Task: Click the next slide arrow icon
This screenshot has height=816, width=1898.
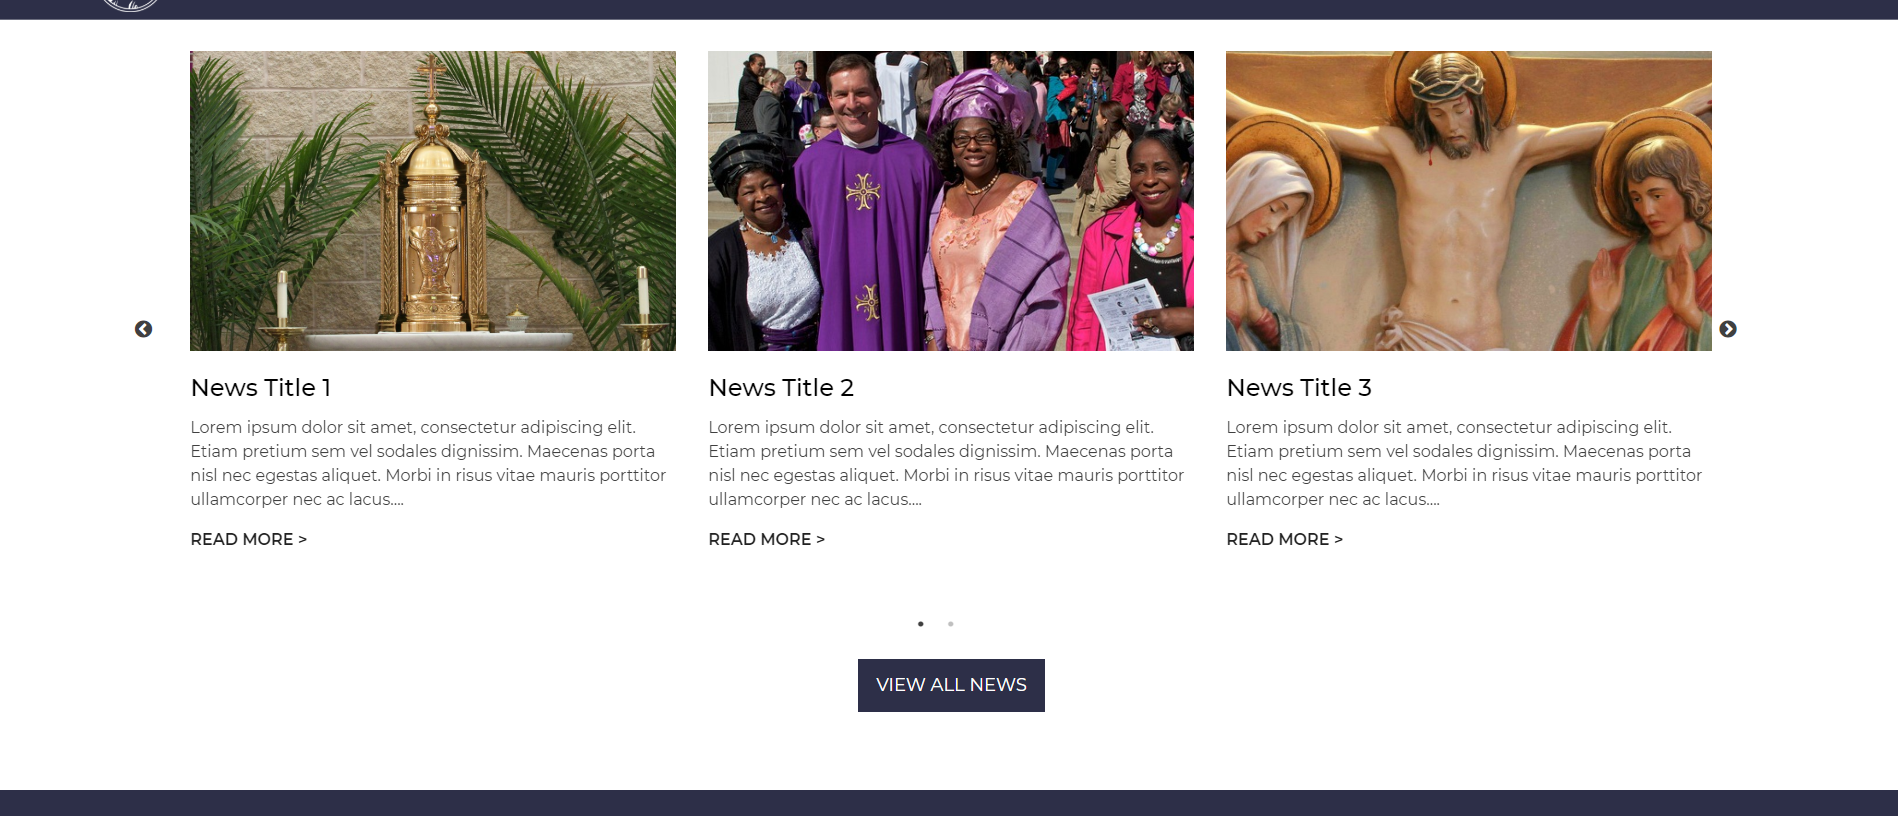Action: point(1728,329)
